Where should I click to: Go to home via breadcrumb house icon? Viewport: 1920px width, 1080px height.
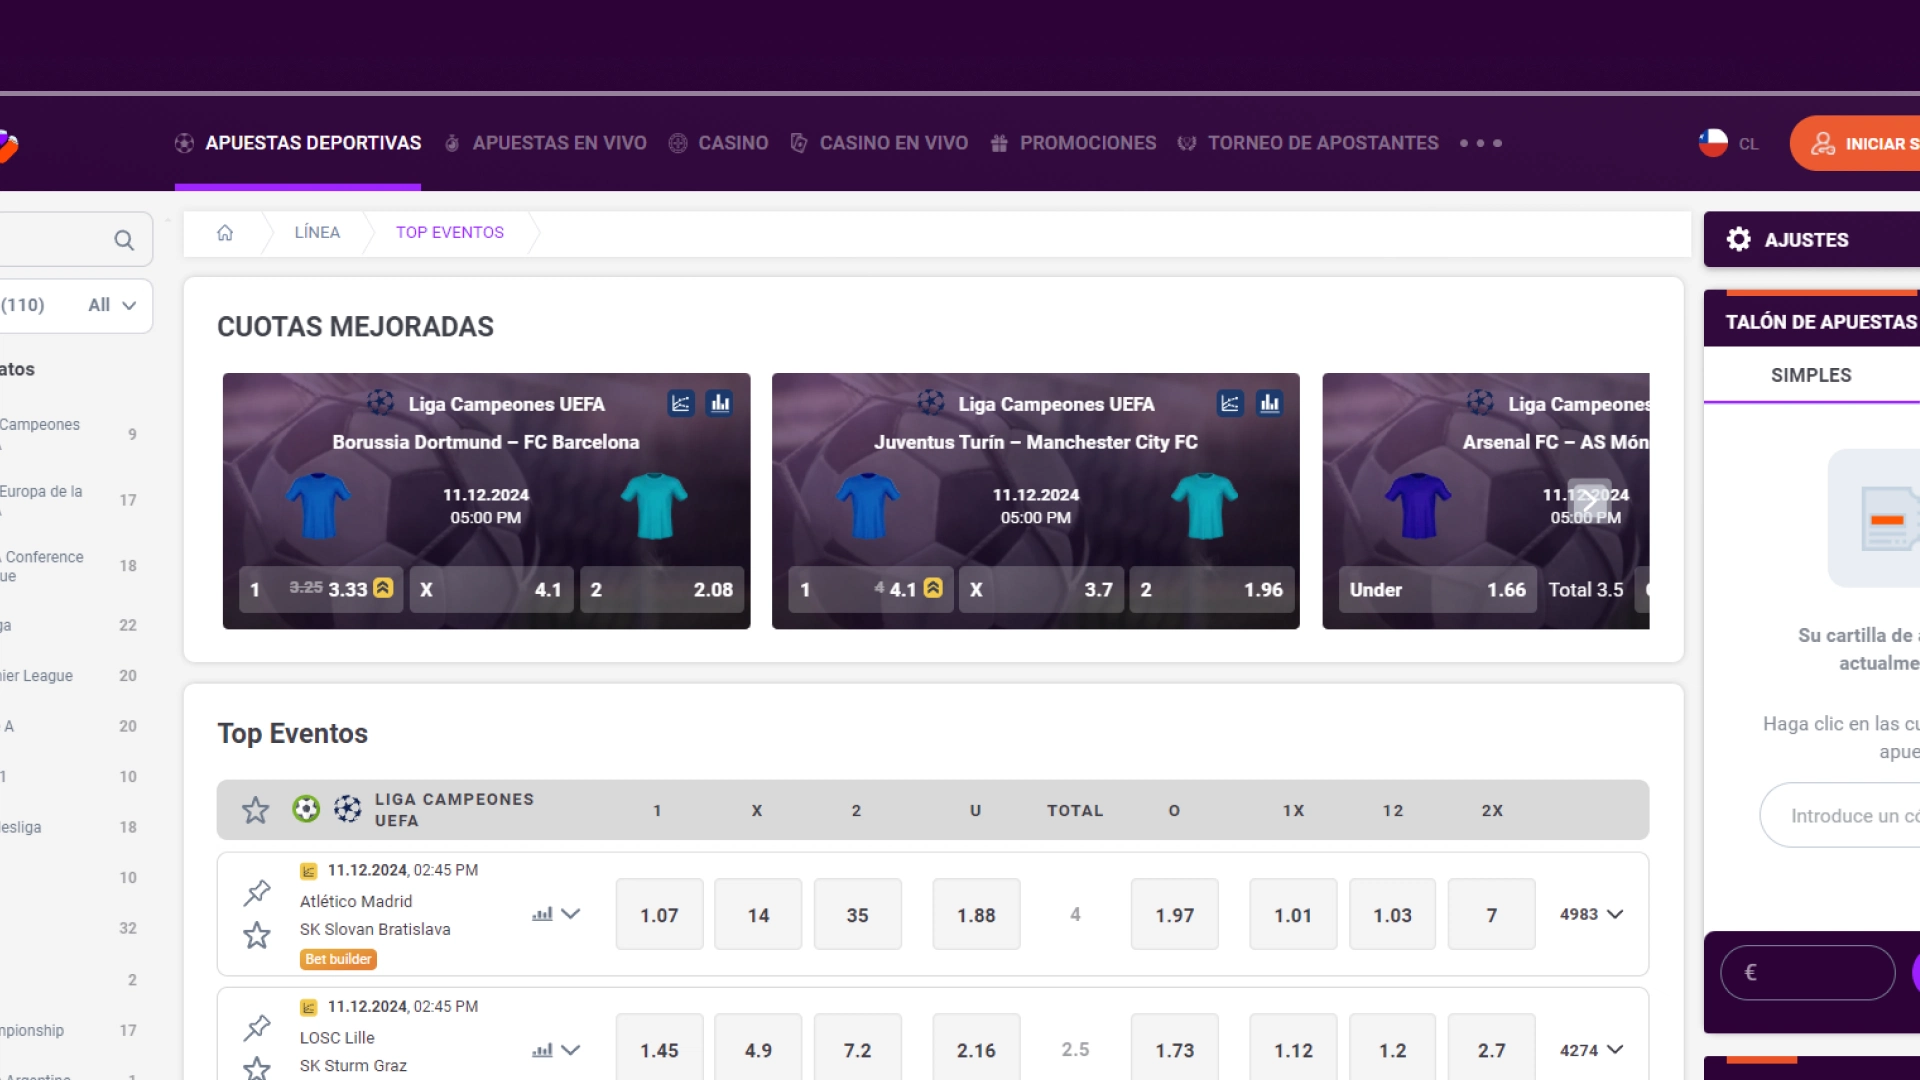pos(225,232)
